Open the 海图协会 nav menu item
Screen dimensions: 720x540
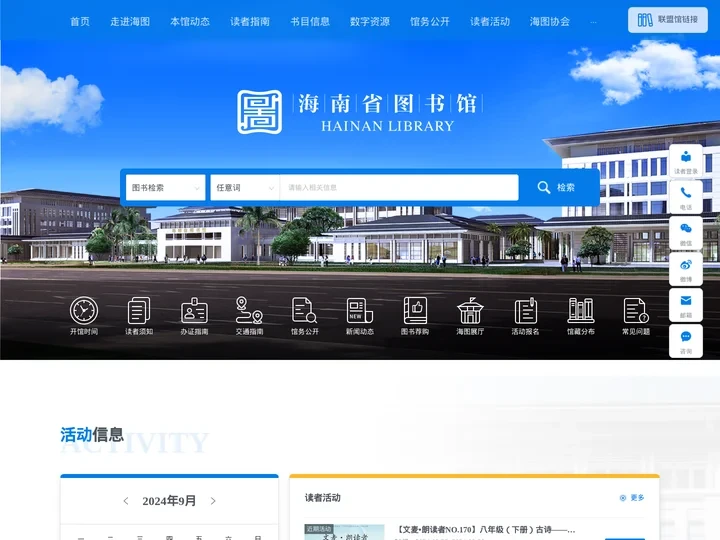[x=550, y=22]
